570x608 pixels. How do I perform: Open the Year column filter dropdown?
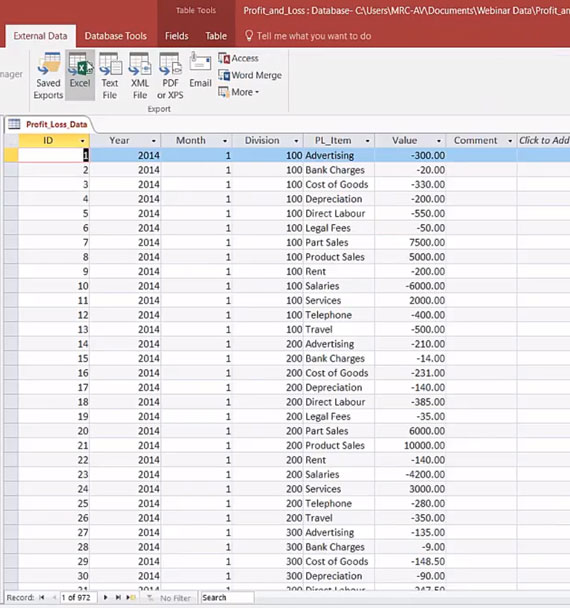pyautogui.click(x=154, y=141)
